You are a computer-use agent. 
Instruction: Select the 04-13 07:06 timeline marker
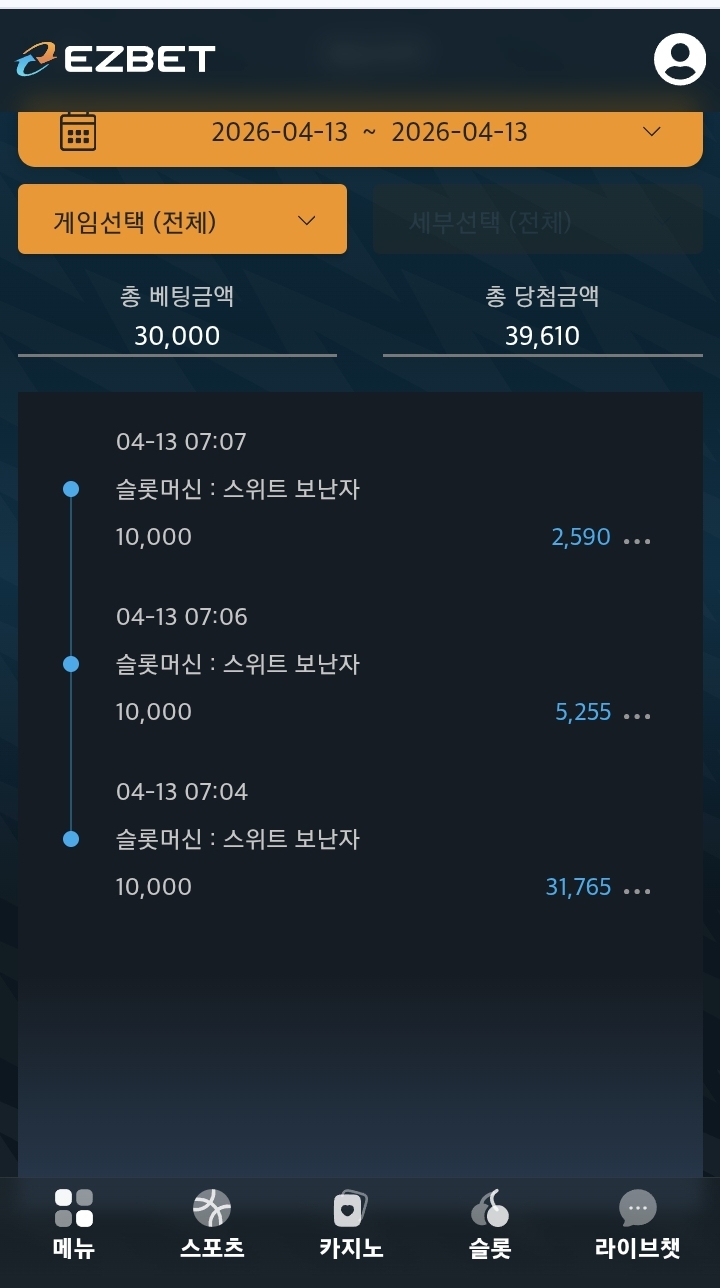71,664
